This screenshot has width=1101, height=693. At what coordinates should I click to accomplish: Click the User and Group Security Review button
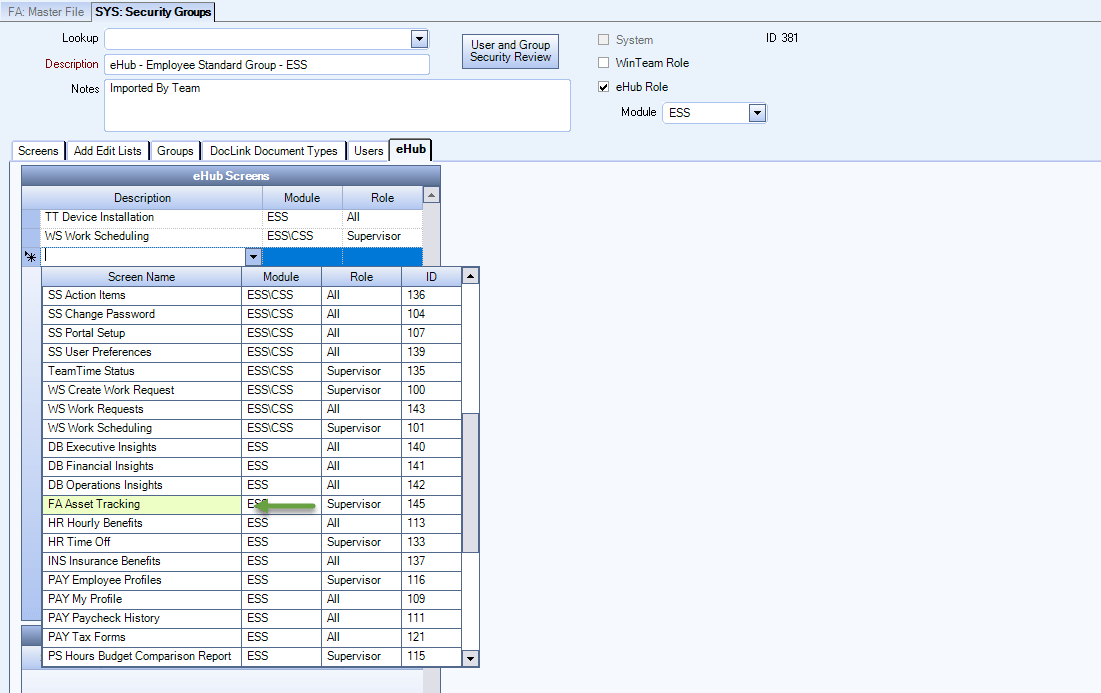pos(510,50)
